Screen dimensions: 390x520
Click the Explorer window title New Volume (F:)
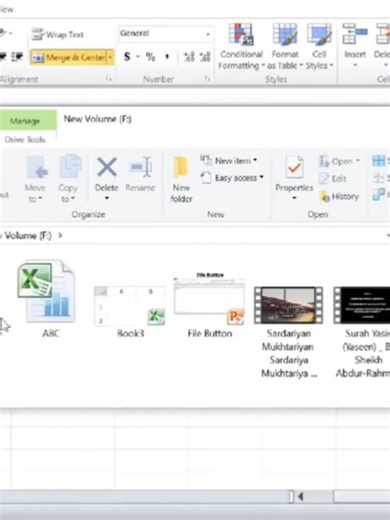tap(98, 119)
